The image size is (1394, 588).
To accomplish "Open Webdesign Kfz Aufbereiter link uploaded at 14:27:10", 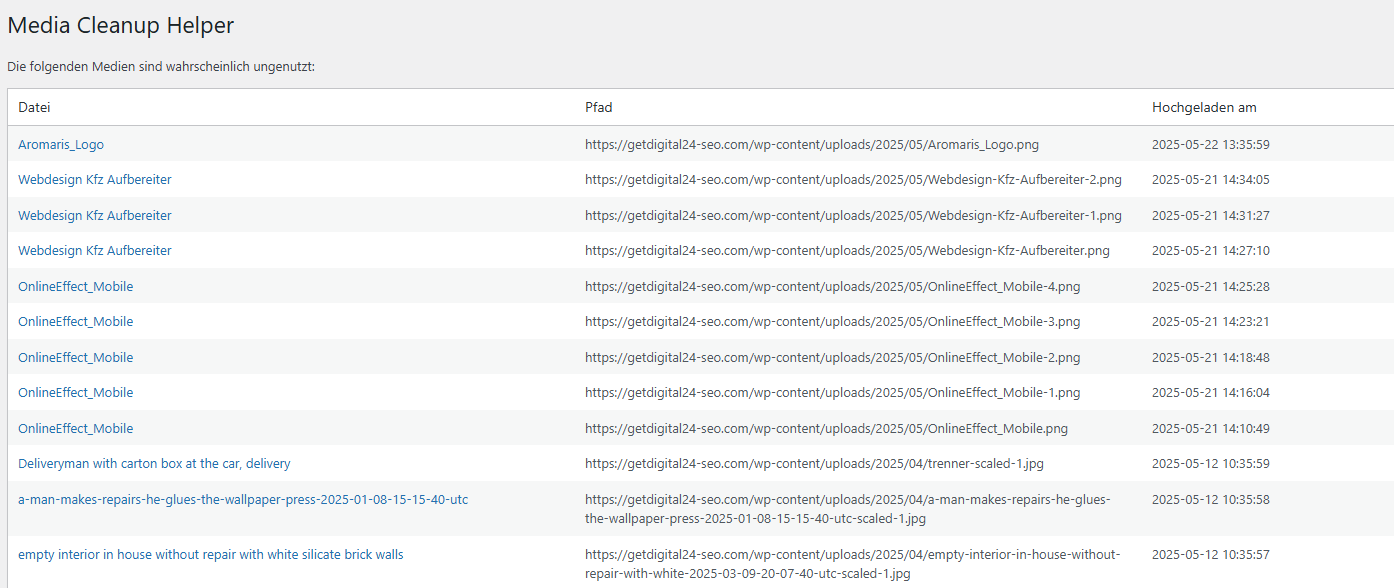I will (x=95, y=251).
